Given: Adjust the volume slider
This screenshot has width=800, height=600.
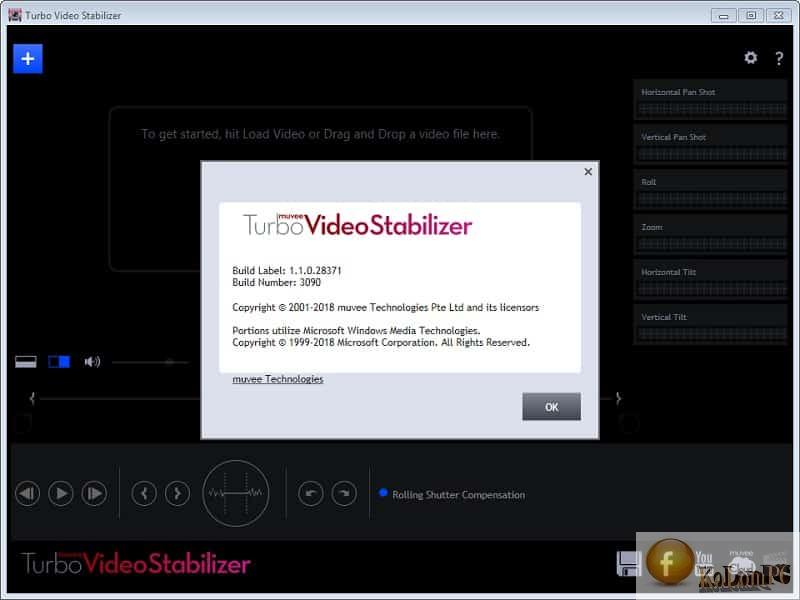Looking at the screenshot, I should click(151, 362).
